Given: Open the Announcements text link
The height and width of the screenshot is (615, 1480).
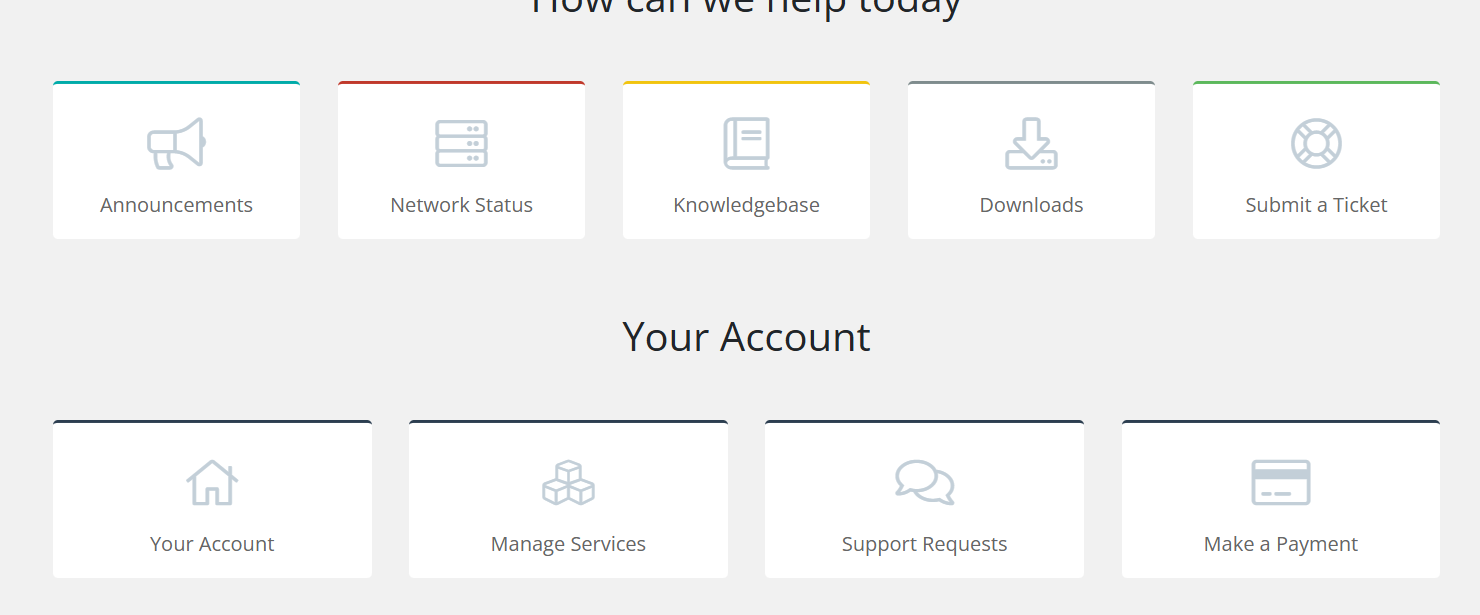Looking at the screenshot, I should pos(176,205).
